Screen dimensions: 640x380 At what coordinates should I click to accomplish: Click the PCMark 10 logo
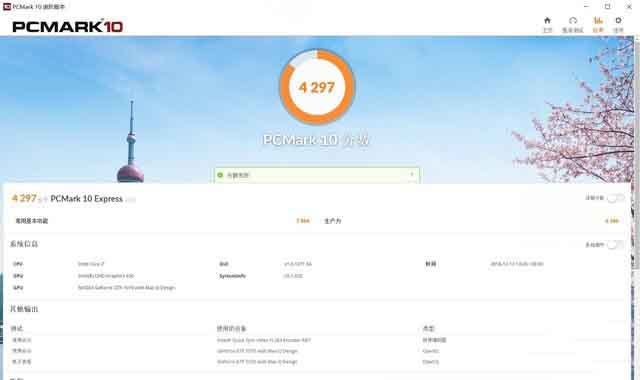pyautogui.click(x=67, y=27)
